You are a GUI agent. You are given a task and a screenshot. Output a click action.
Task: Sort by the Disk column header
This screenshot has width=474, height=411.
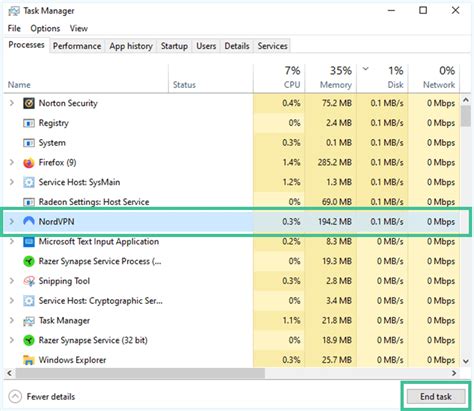click(x=382, y=78)
